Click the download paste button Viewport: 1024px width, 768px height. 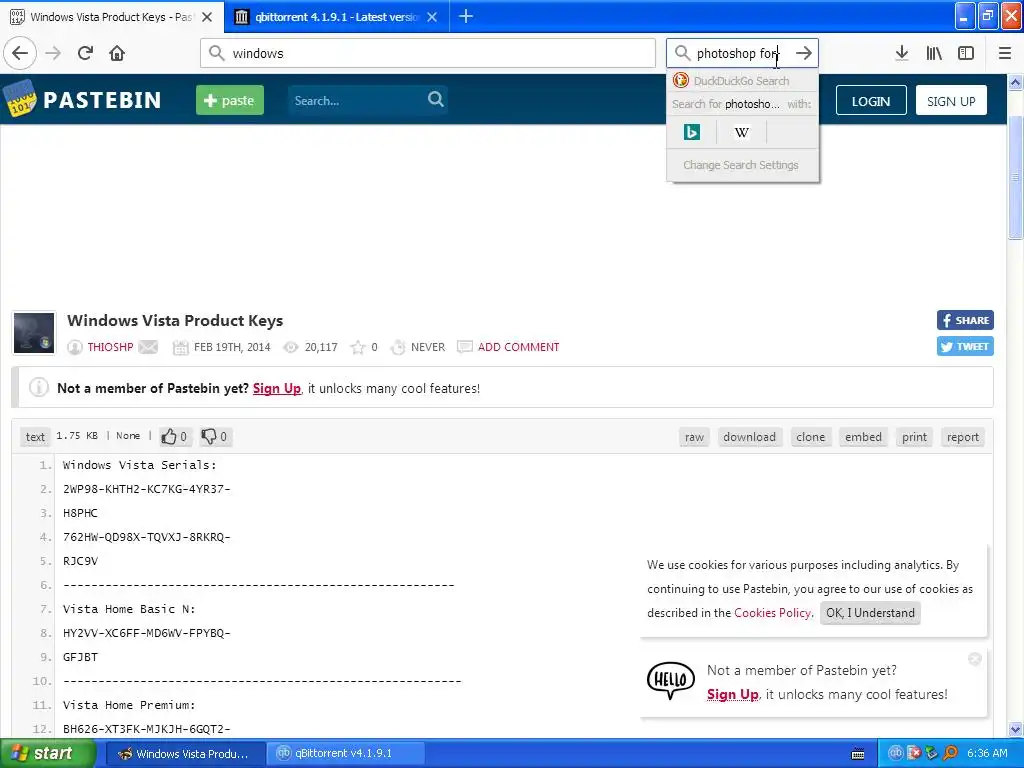tap(749, 437)
